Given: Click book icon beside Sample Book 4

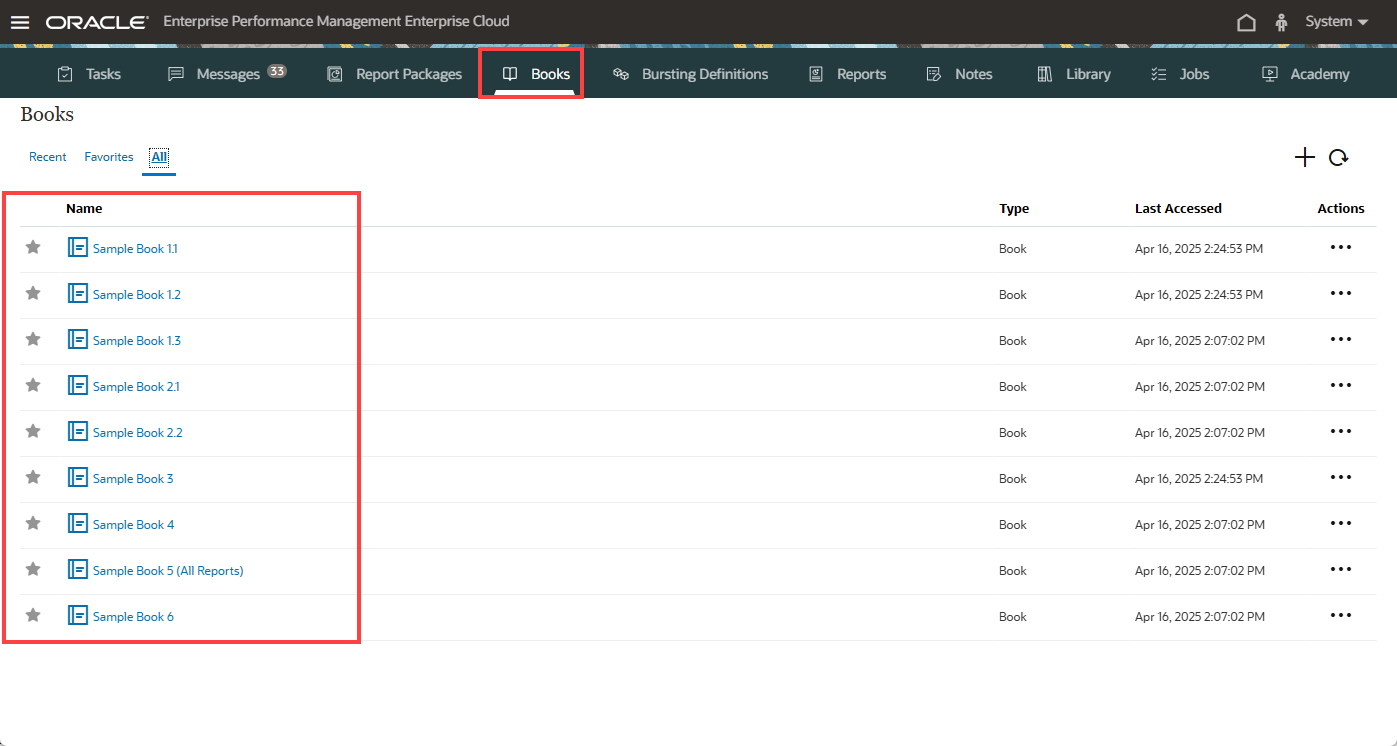Looking at the screenshot, I should click(x=78, y=523).
